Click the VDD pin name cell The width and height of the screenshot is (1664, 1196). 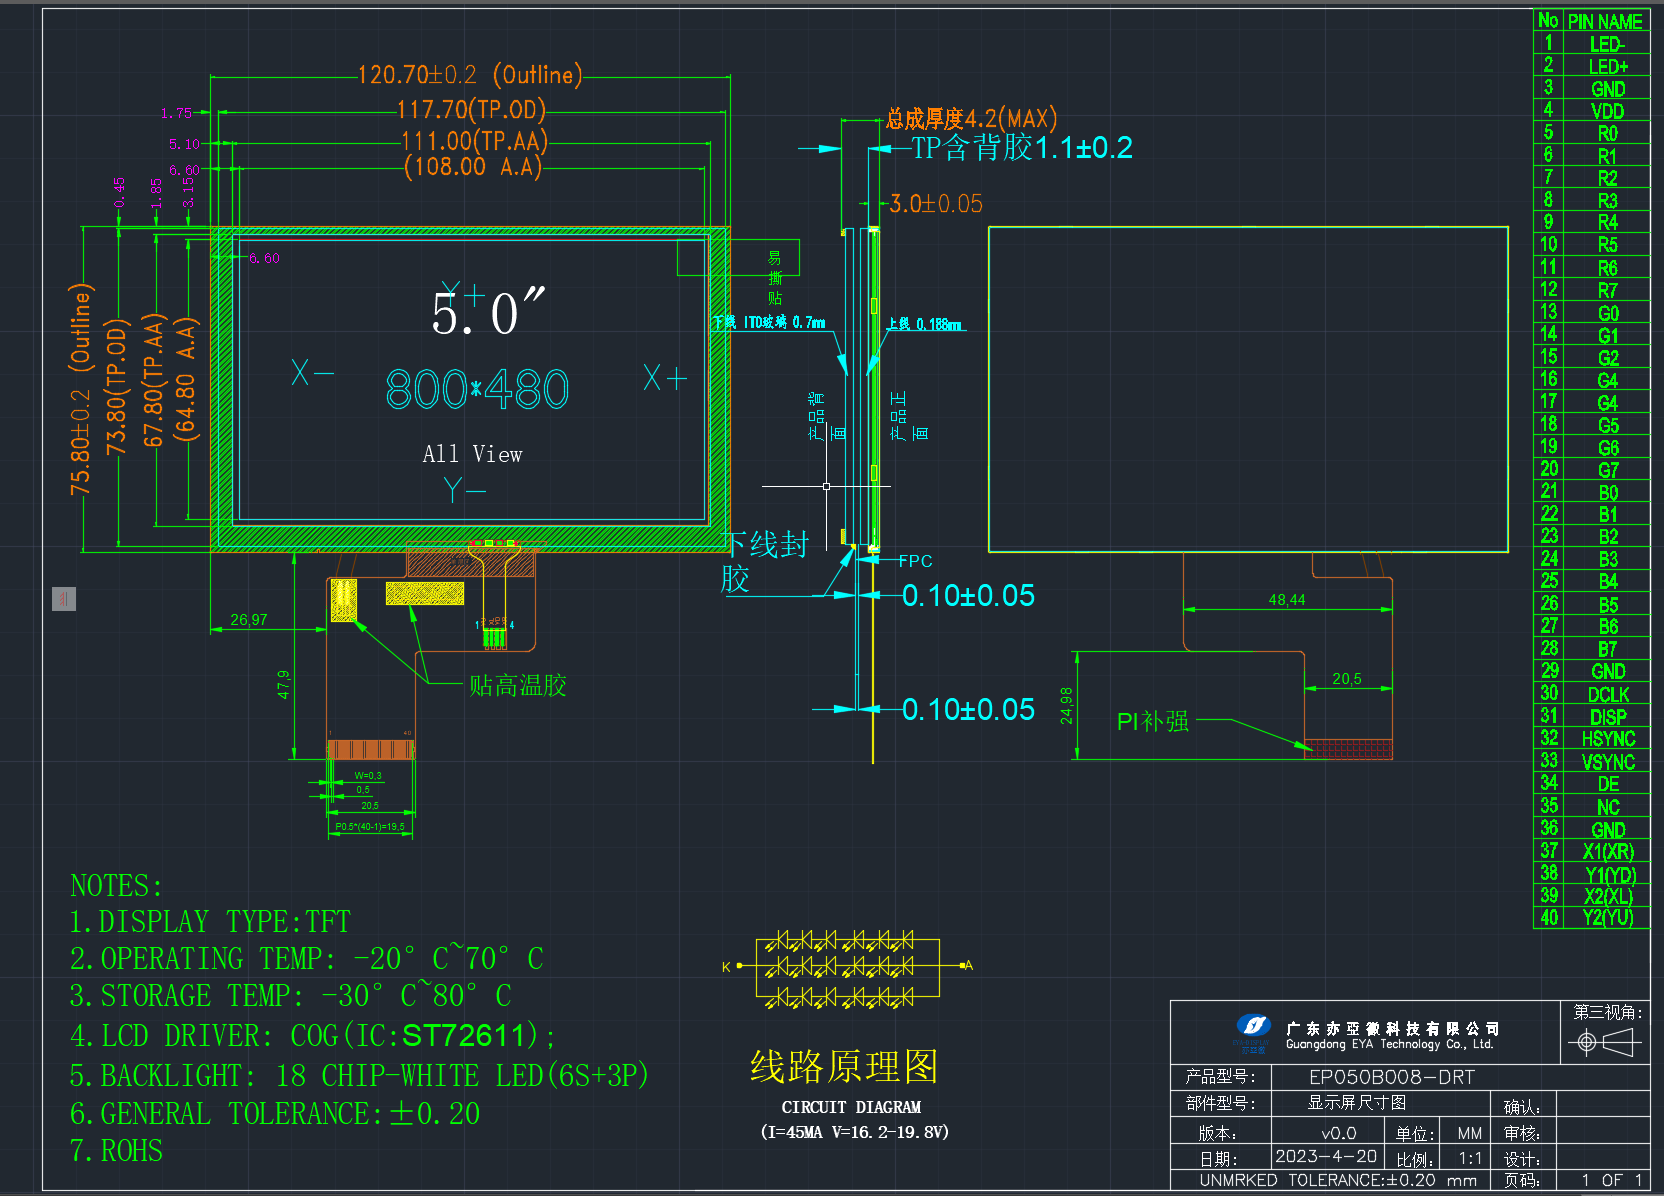(x=1608, y=111)
